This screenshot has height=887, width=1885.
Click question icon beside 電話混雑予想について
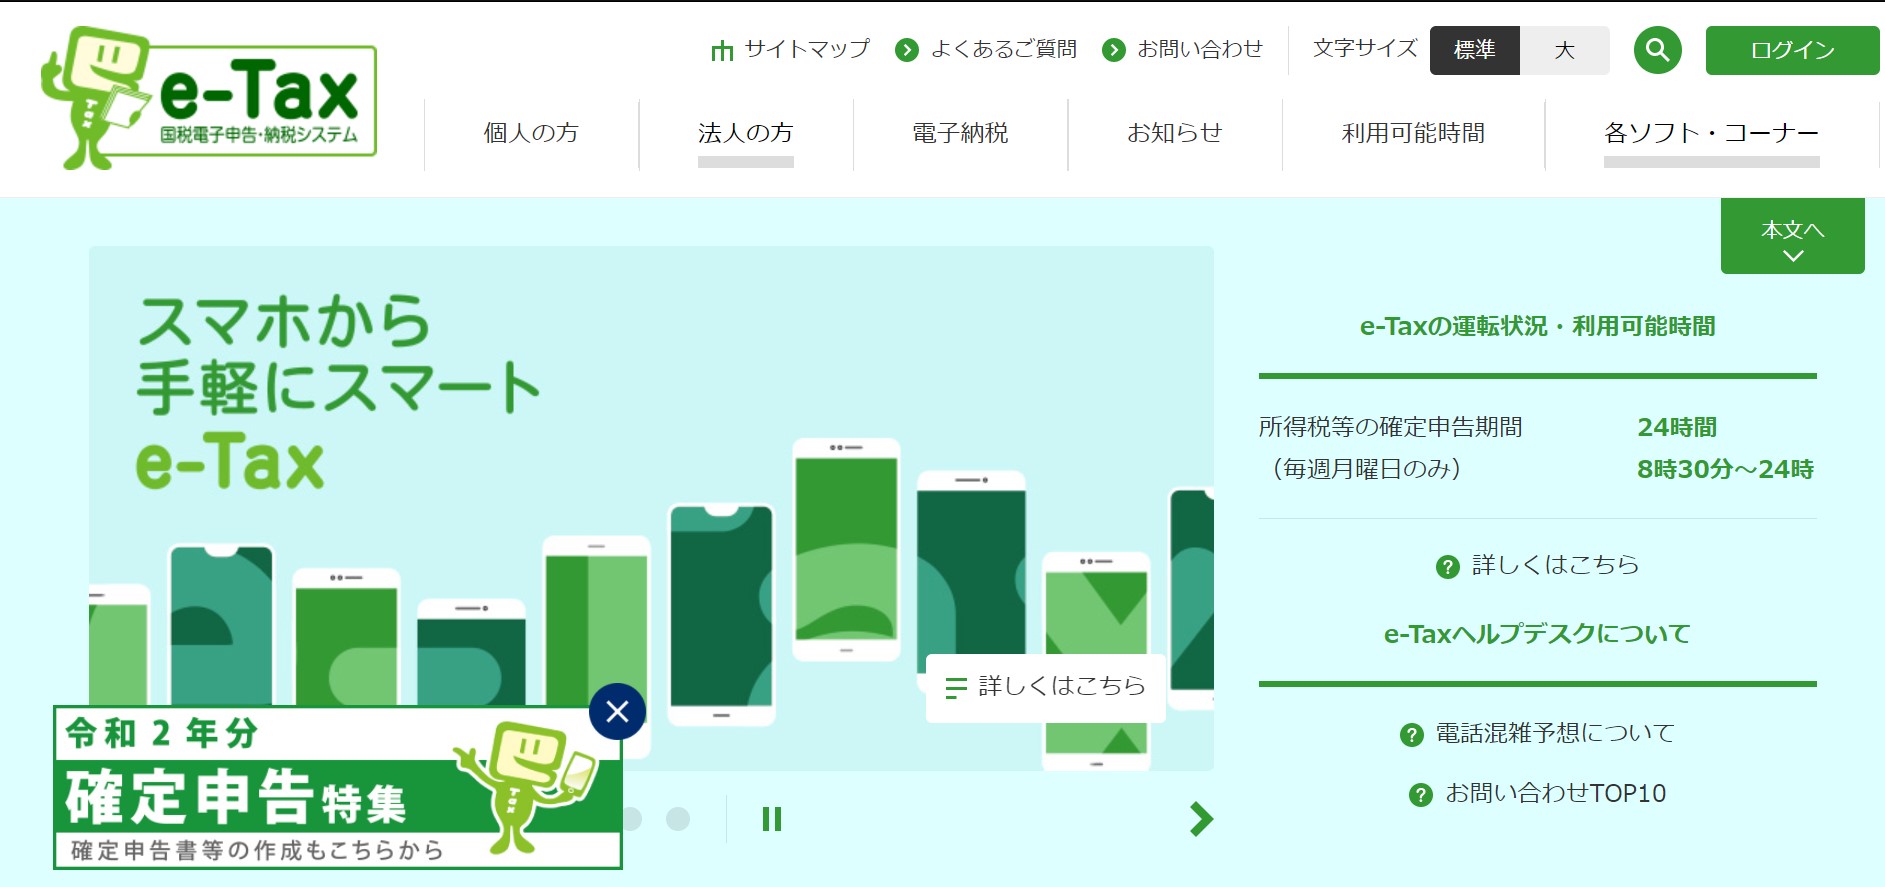click(x=1411, y=735)
